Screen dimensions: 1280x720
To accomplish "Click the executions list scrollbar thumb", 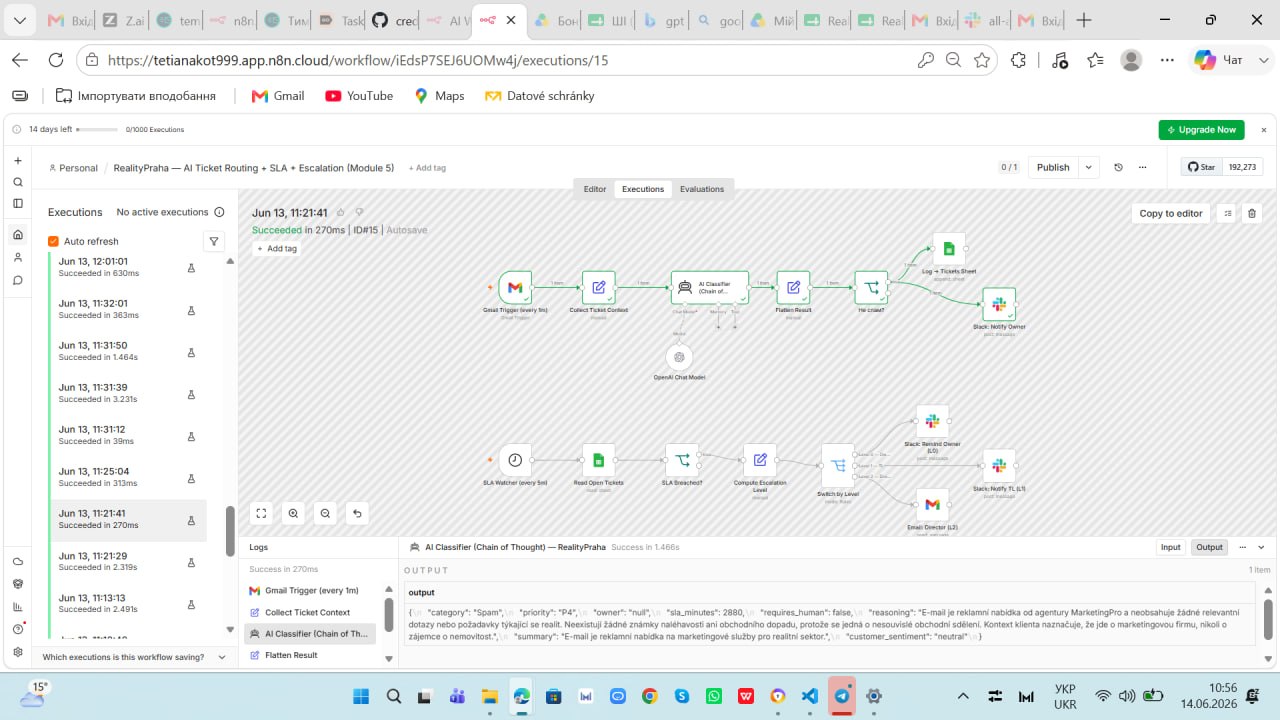I will [229, 530].
